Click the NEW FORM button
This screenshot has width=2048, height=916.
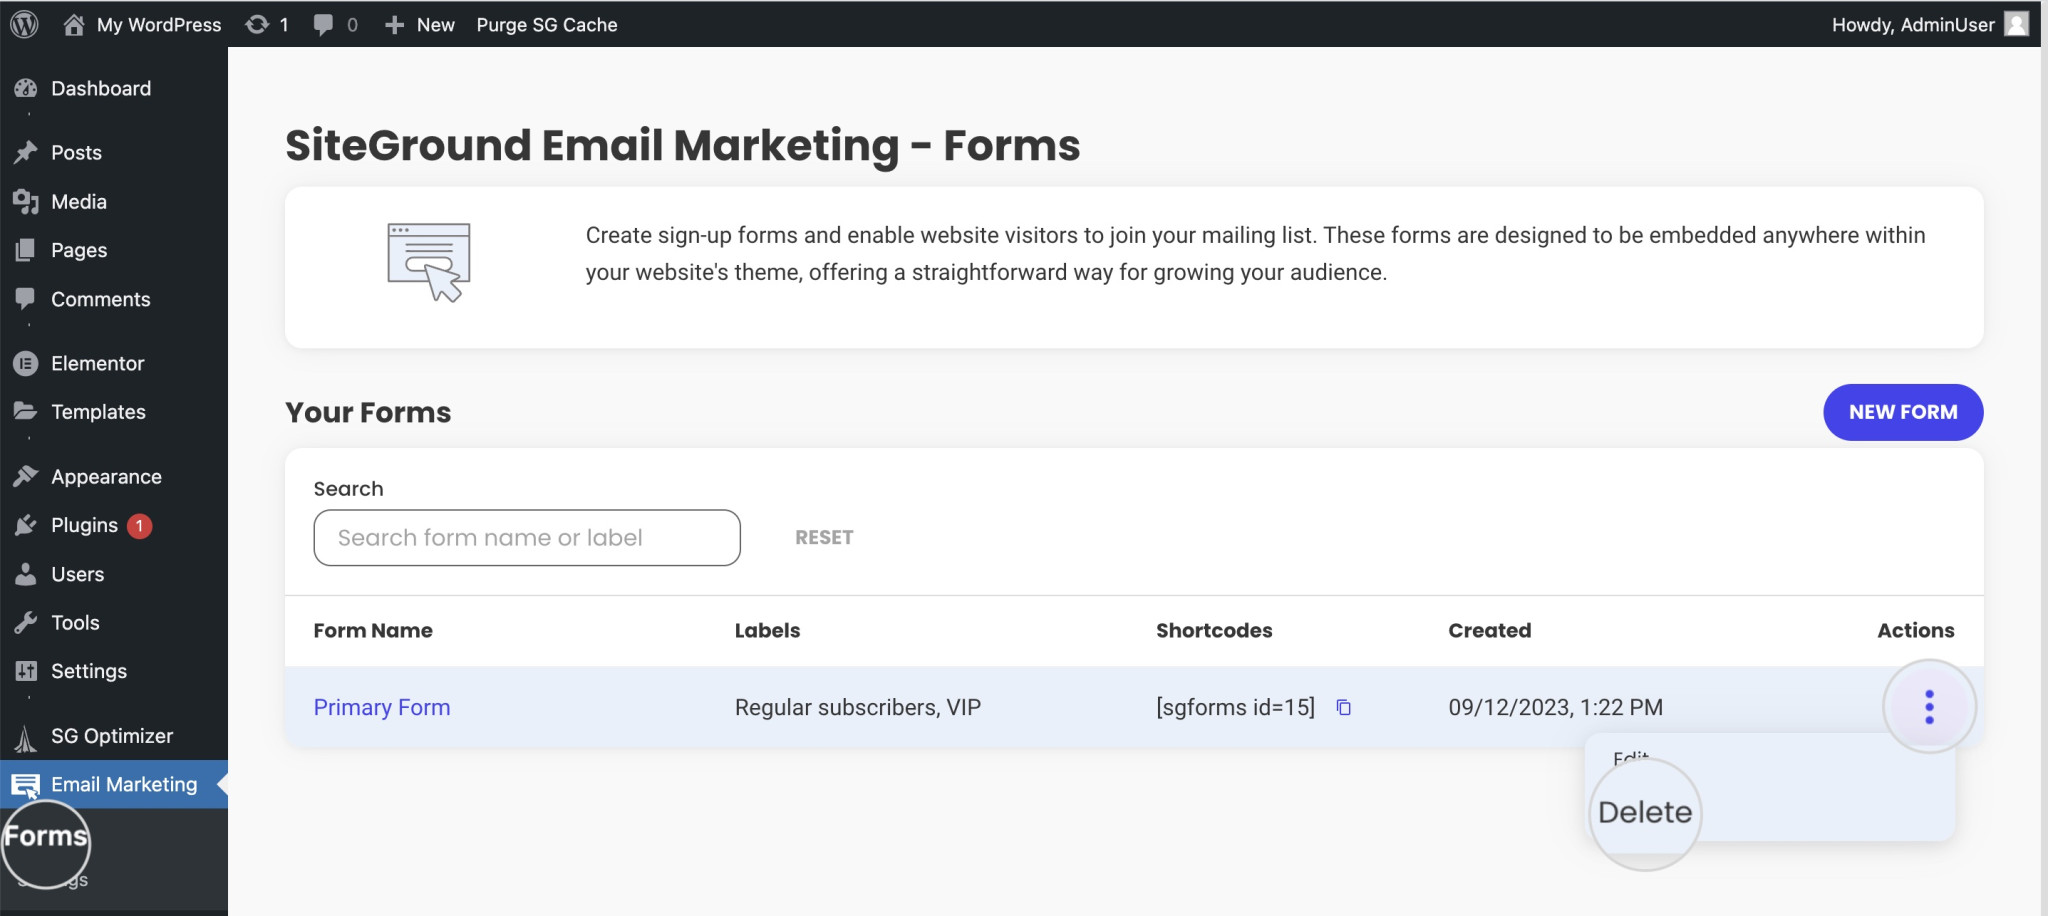[1903, 412]
